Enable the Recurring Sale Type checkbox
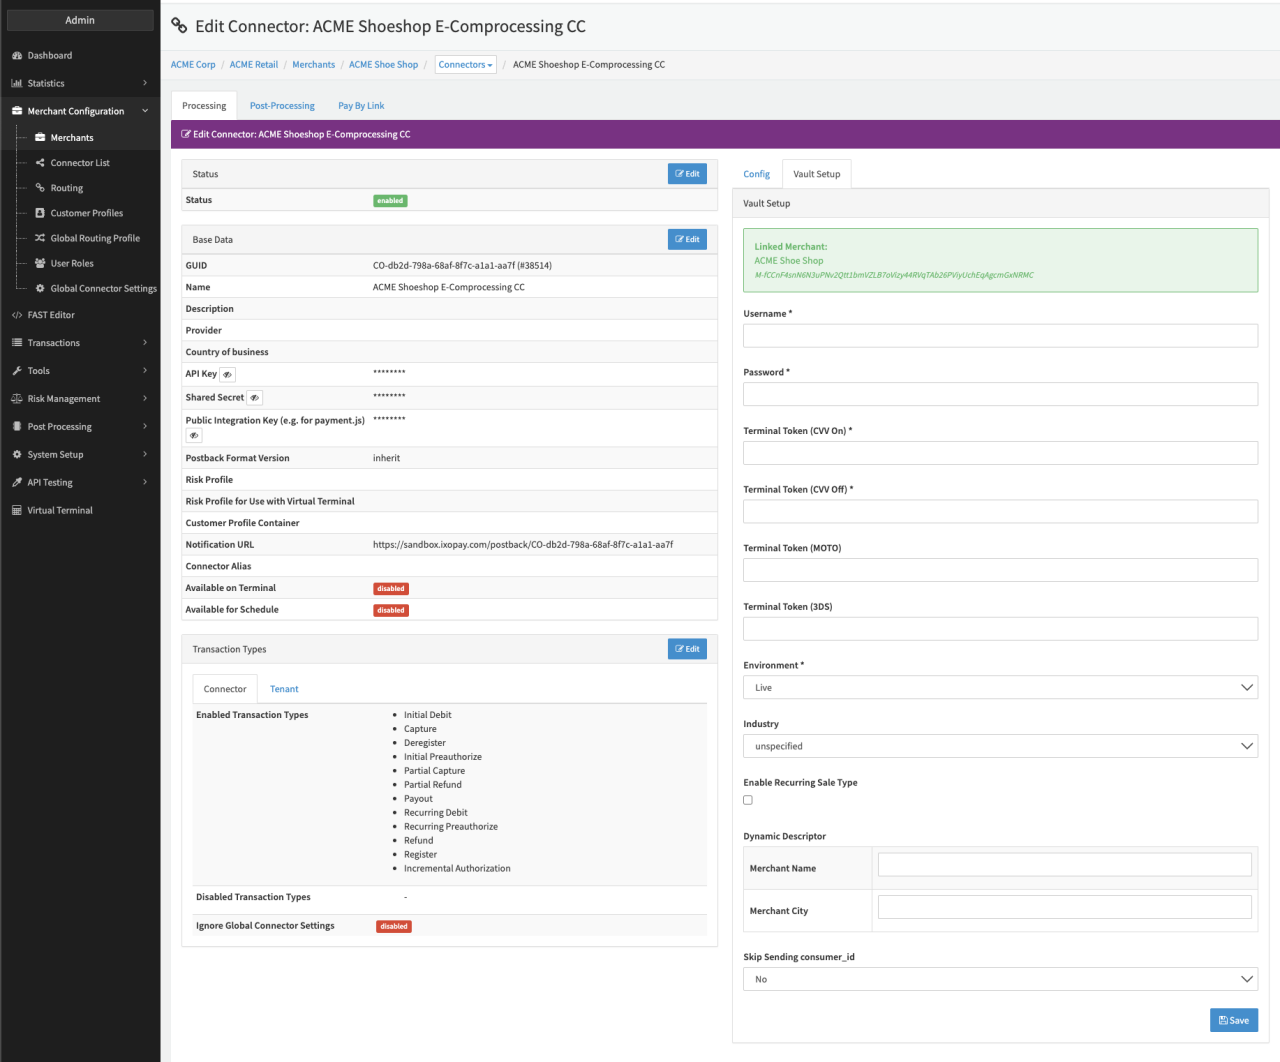Viewport: 1280px width, 1062px height. [x=748, y=800]
